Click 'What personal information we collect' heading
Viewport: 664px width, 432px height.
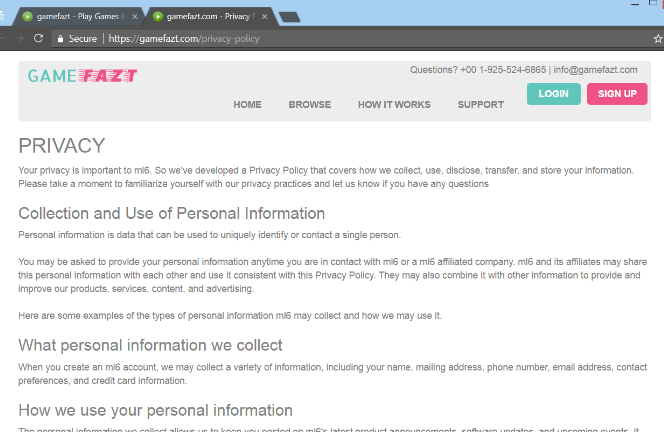coord(150,345)
